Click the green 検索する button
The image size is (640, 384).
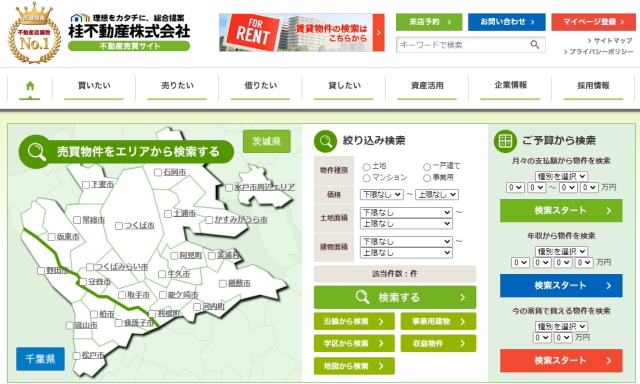pos(395,297)
